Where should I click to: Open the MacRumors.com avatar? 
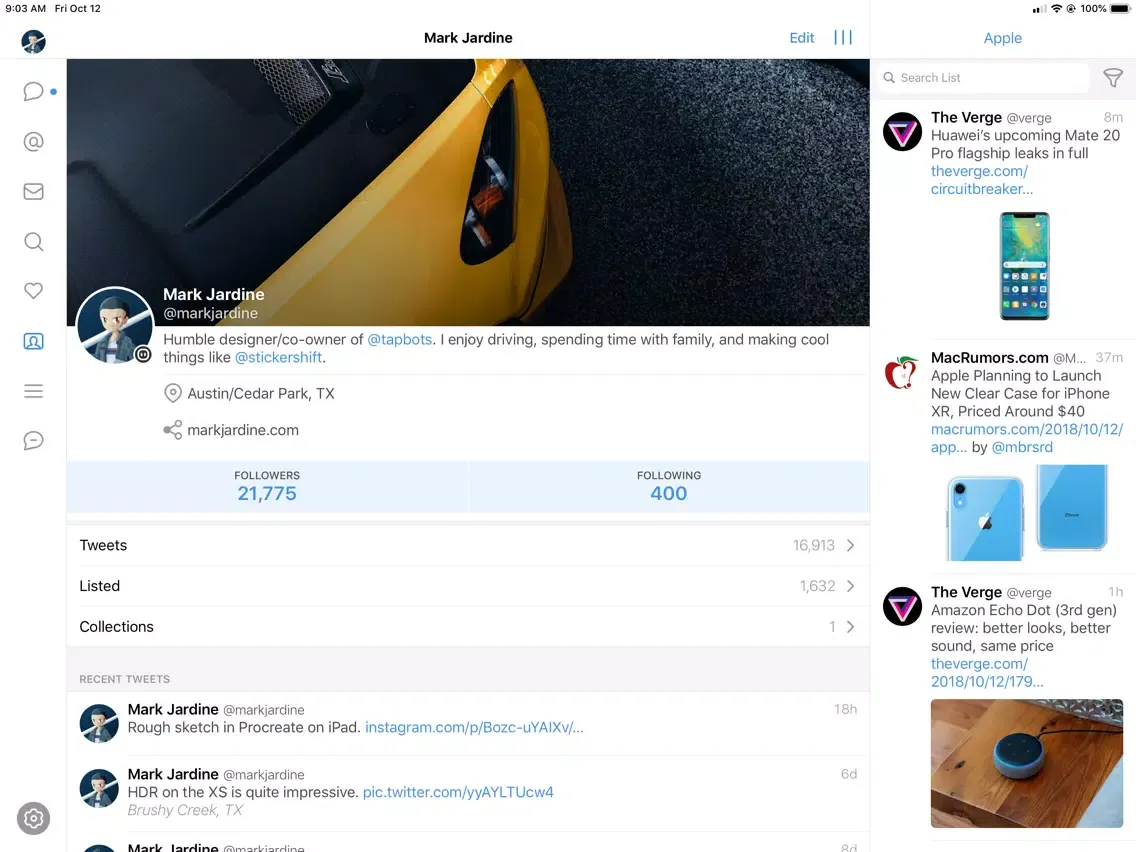[902, 372]
